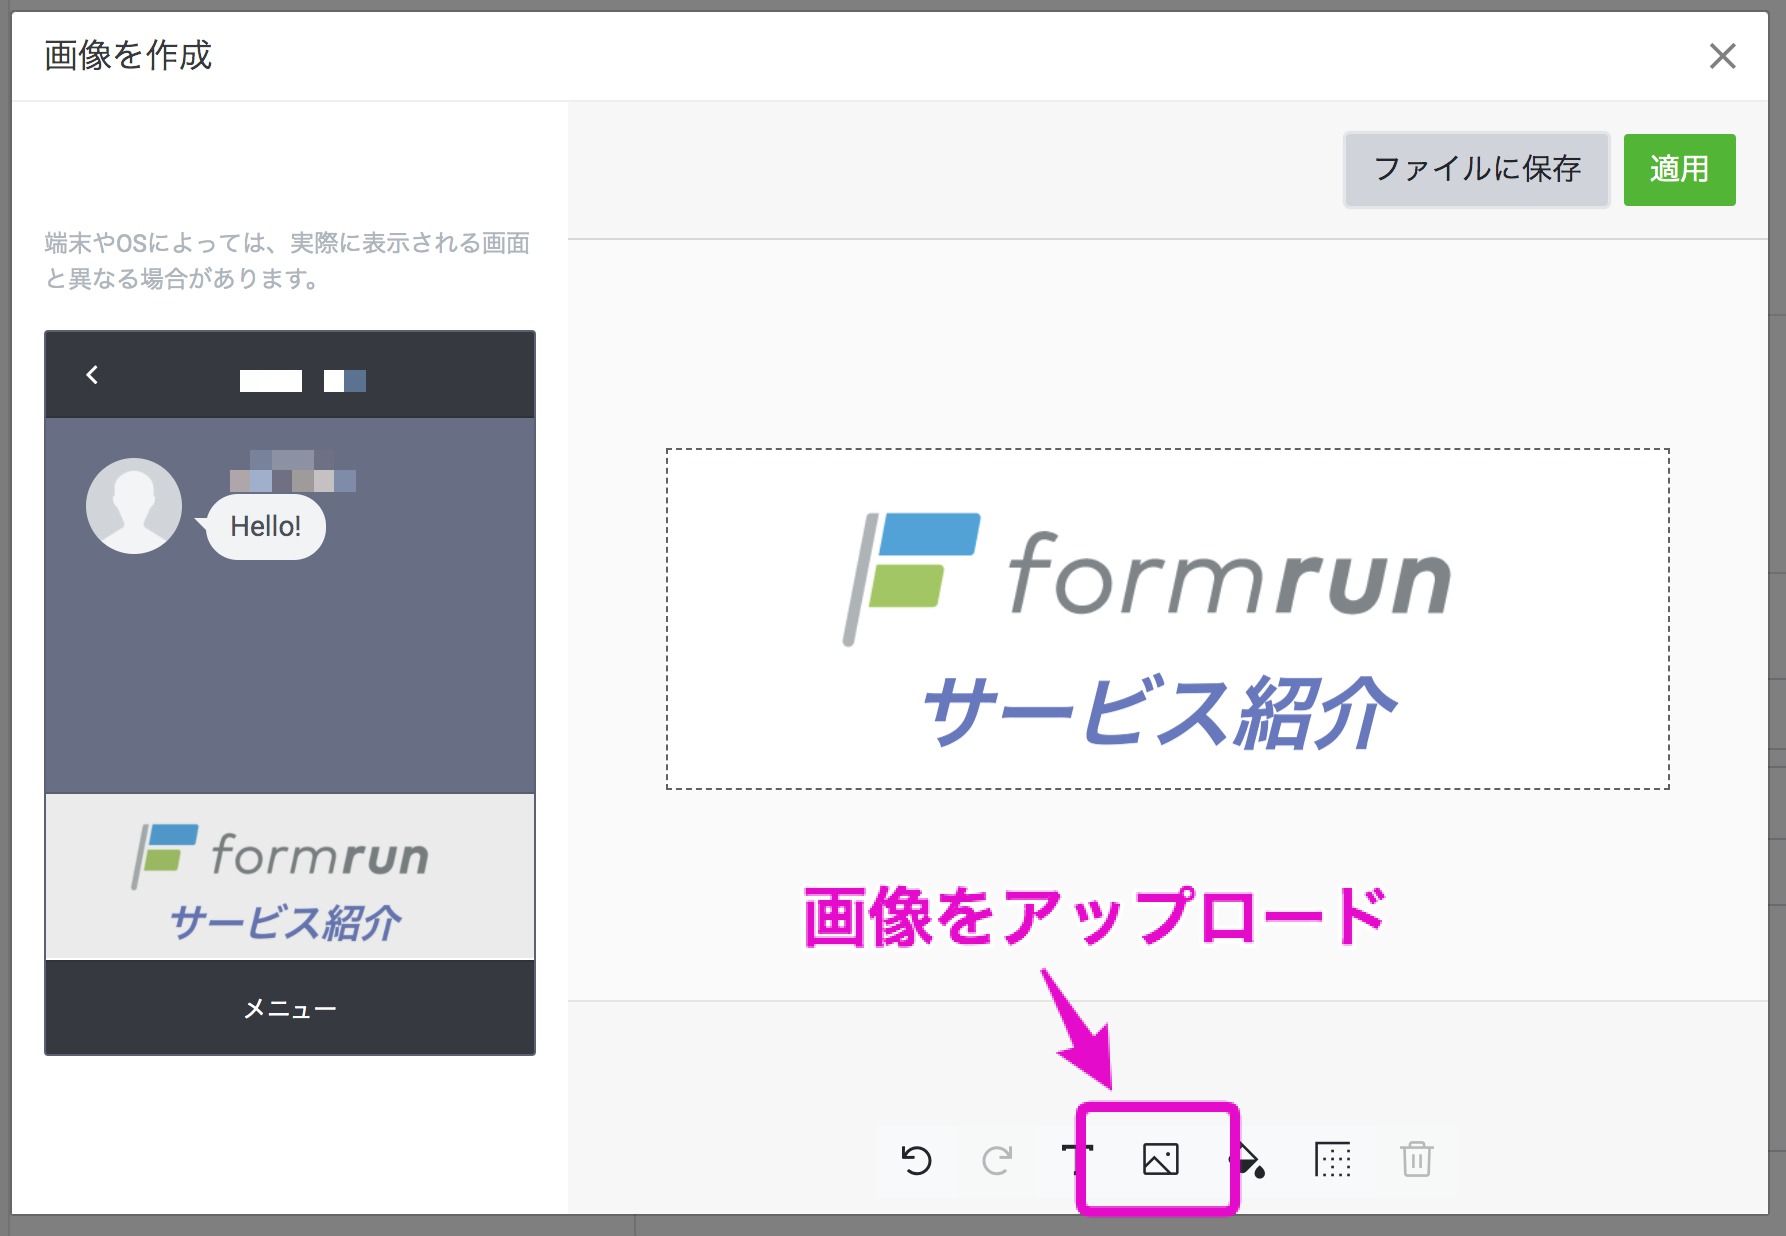Click the Hello! chat bubble

tap(265, 526)
